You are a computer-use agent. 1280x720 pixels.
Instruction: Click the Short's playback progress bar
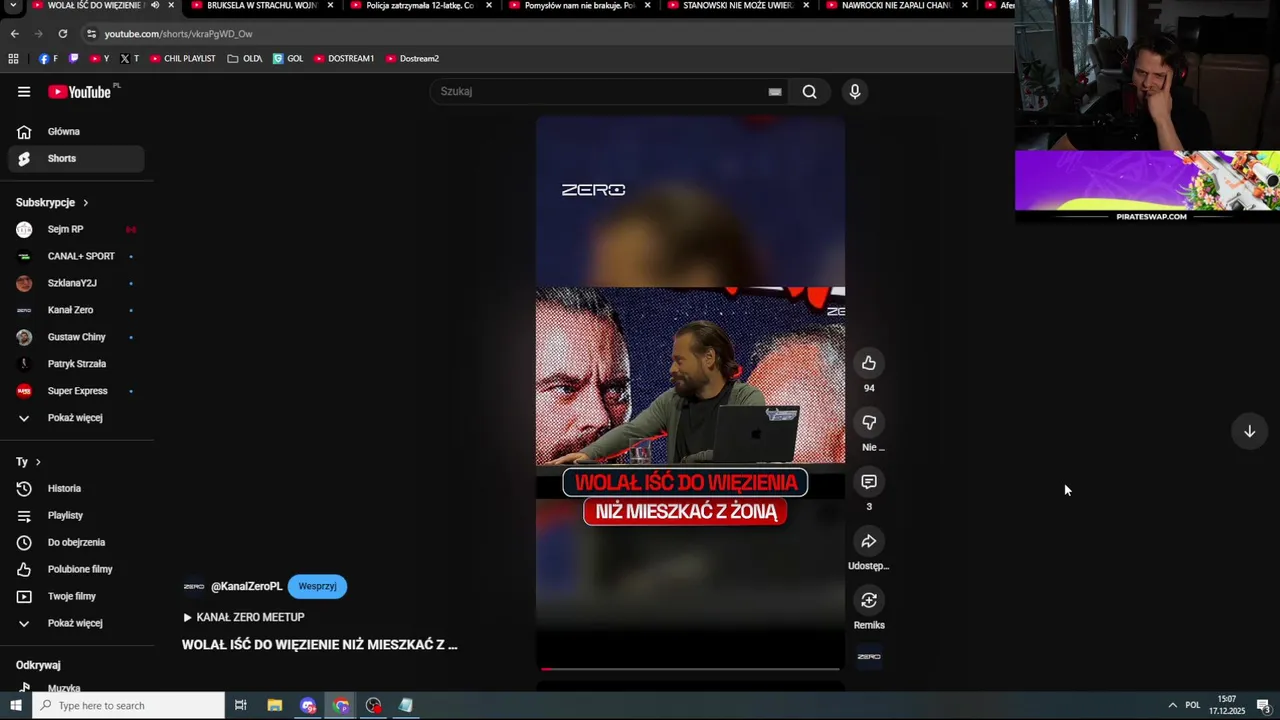[x=690, y=668]
